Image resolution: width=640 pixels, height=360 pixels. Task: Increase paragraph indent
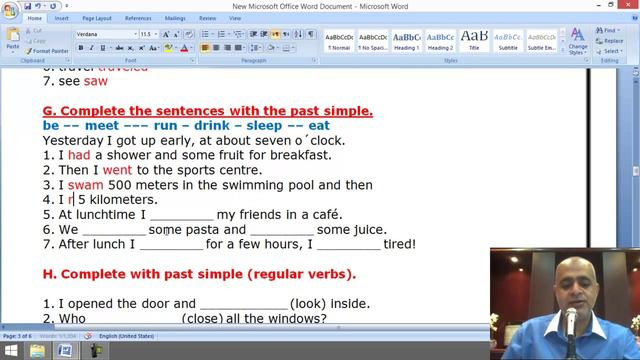264,34
